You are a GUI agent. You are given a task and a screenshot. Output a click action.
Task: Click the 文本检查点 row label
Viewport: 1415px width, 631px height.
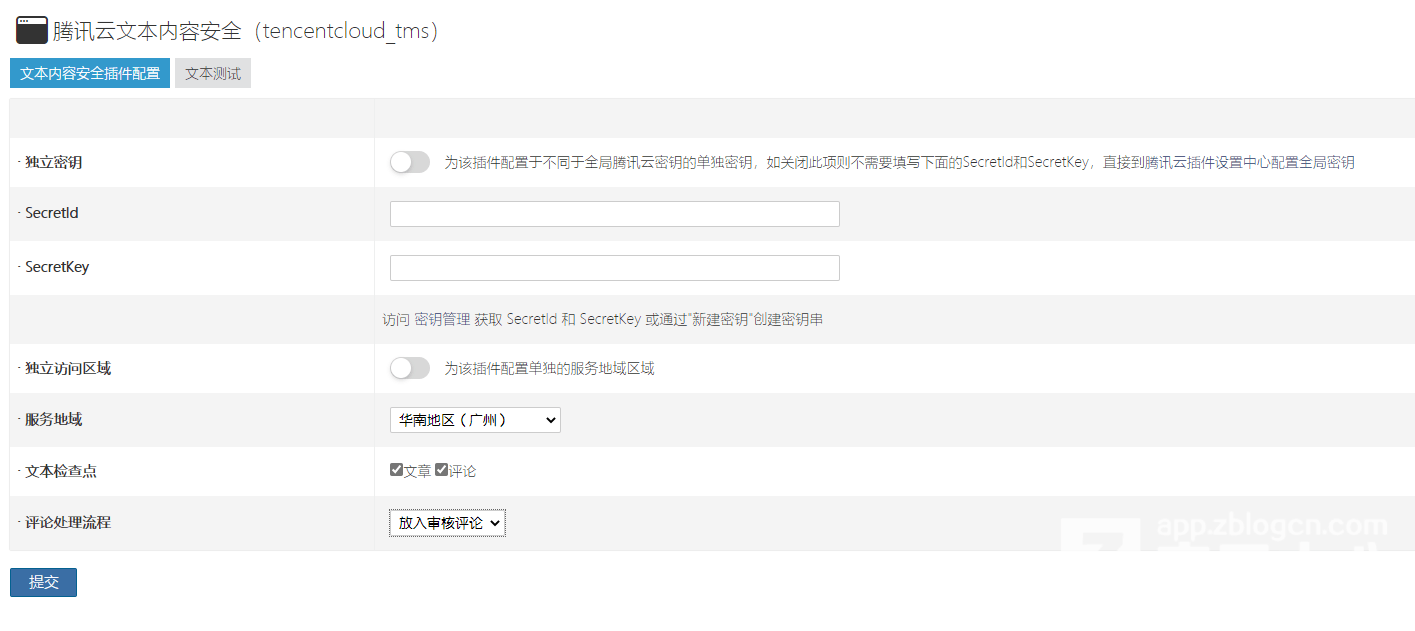tap(61, 471)
